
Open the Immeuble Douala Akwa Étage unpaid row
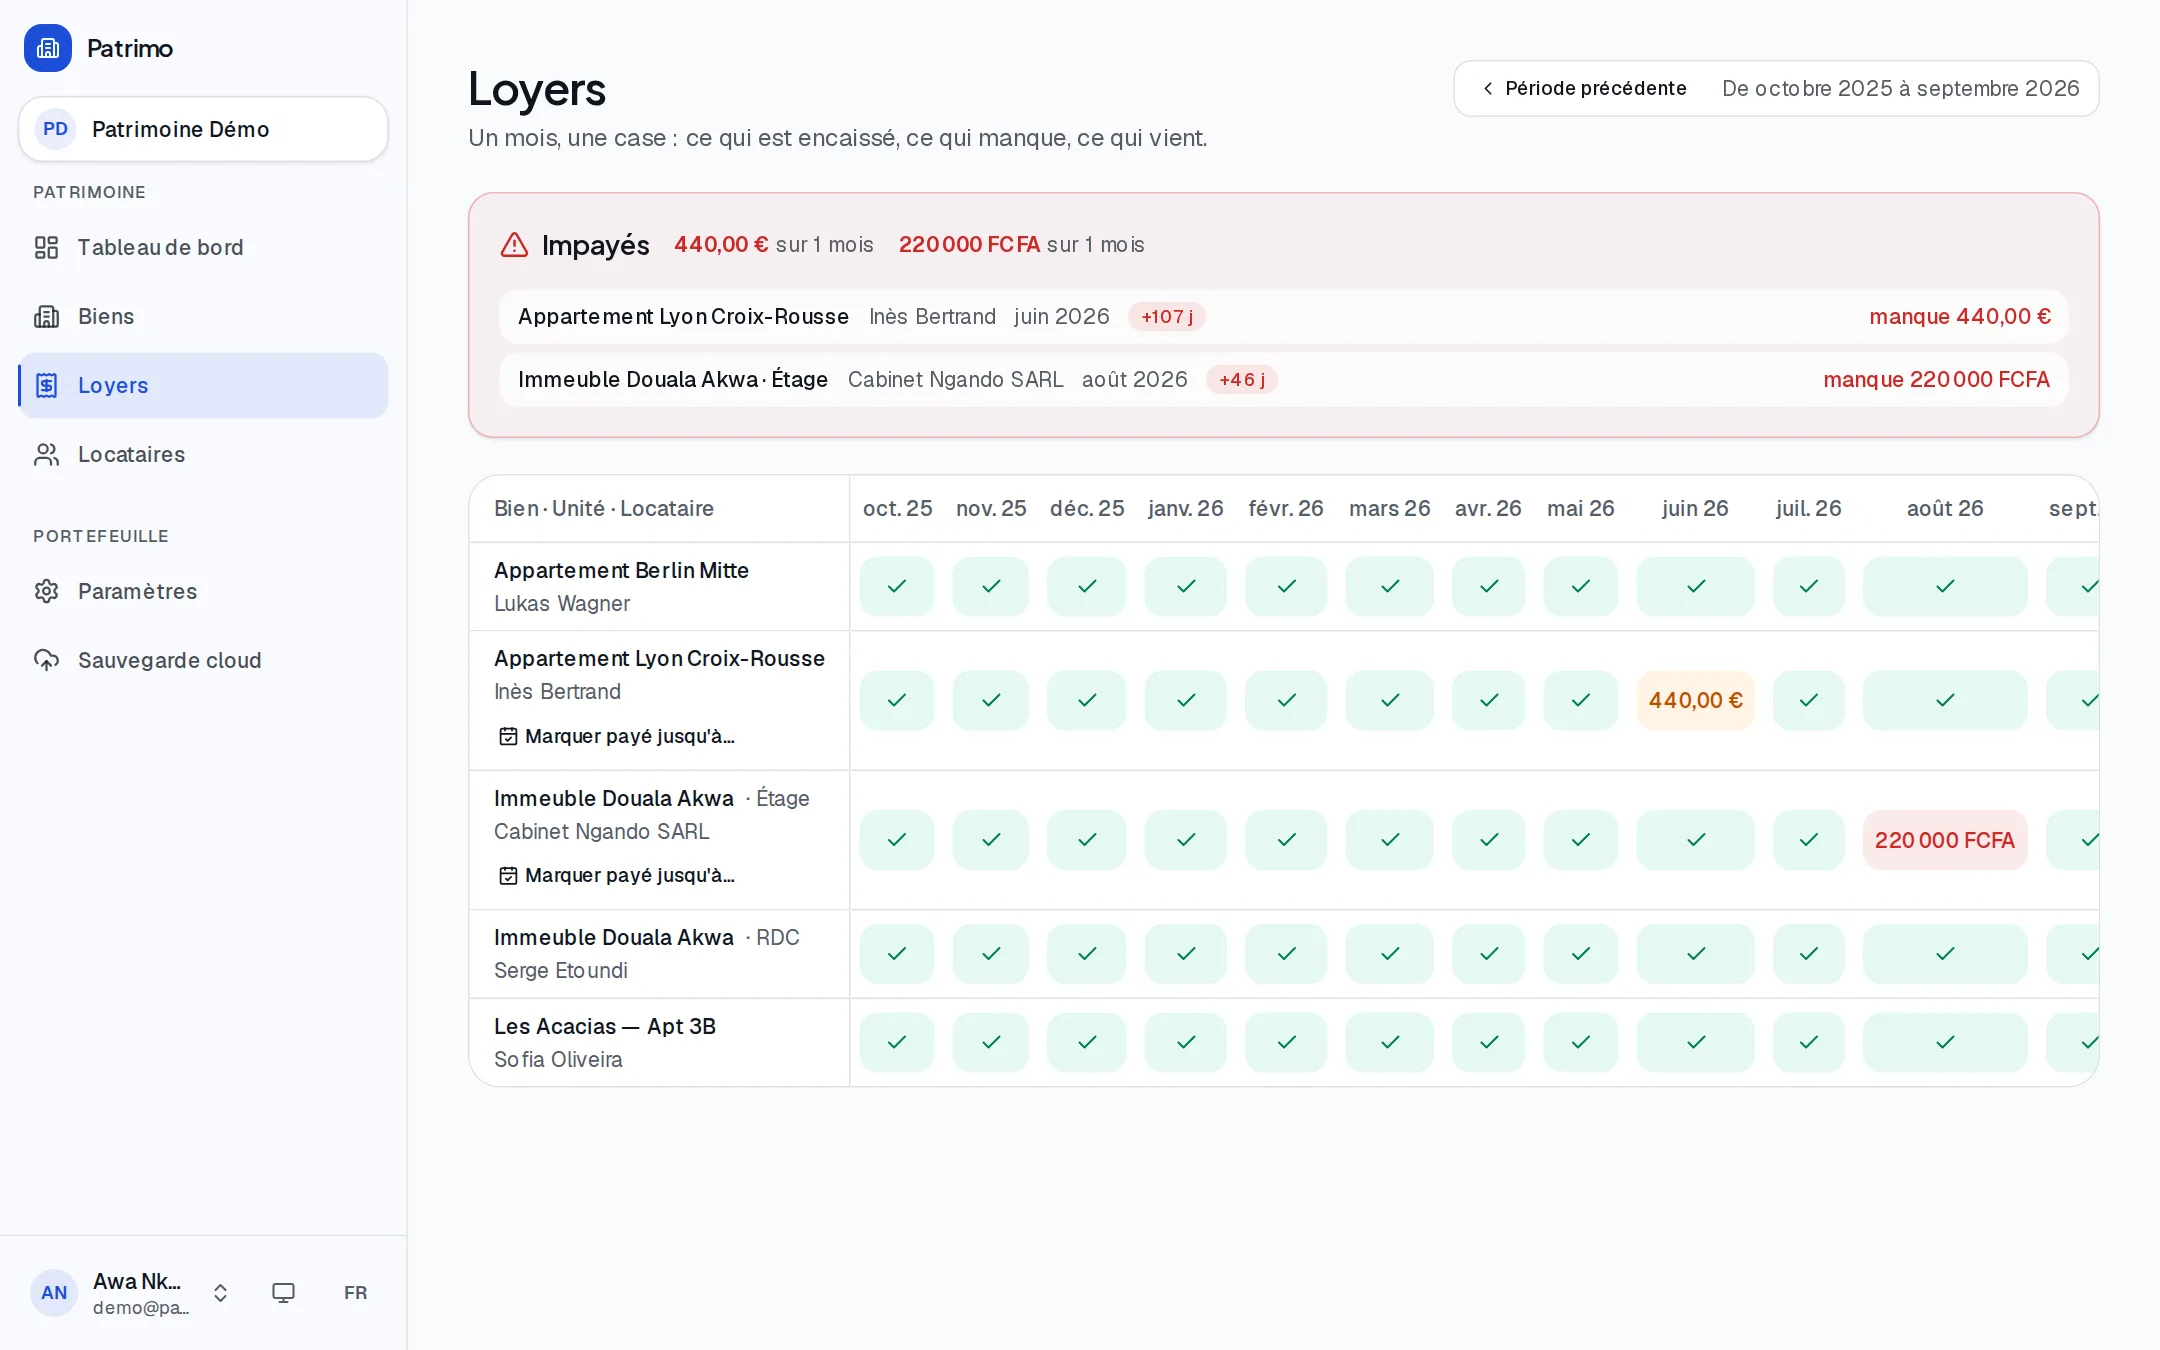click(x=1283, y=380)
